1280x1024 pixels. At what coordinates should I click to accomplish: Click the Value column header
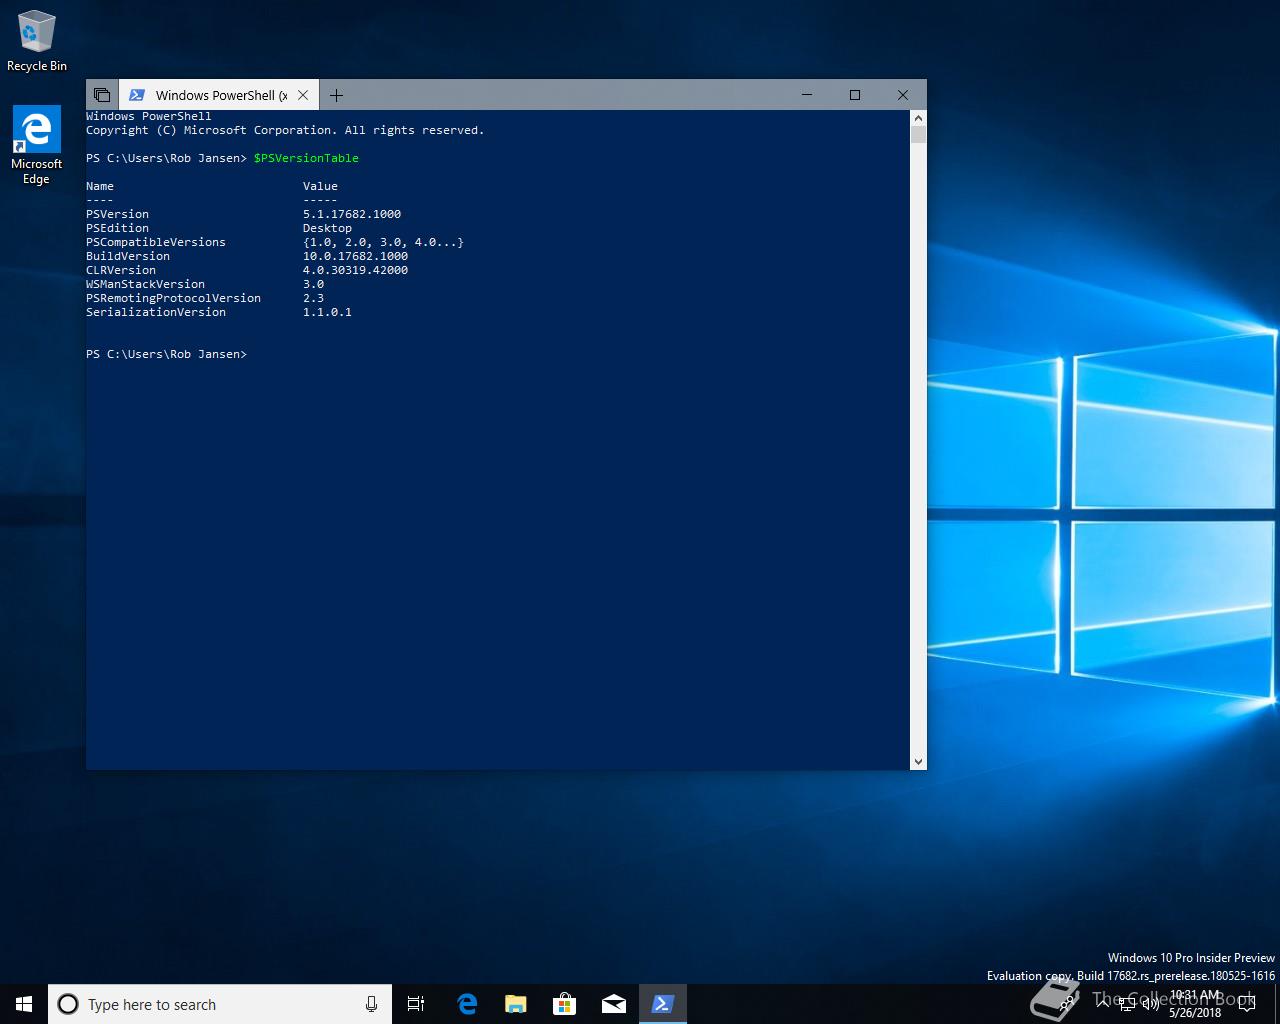tap(320, 186)
